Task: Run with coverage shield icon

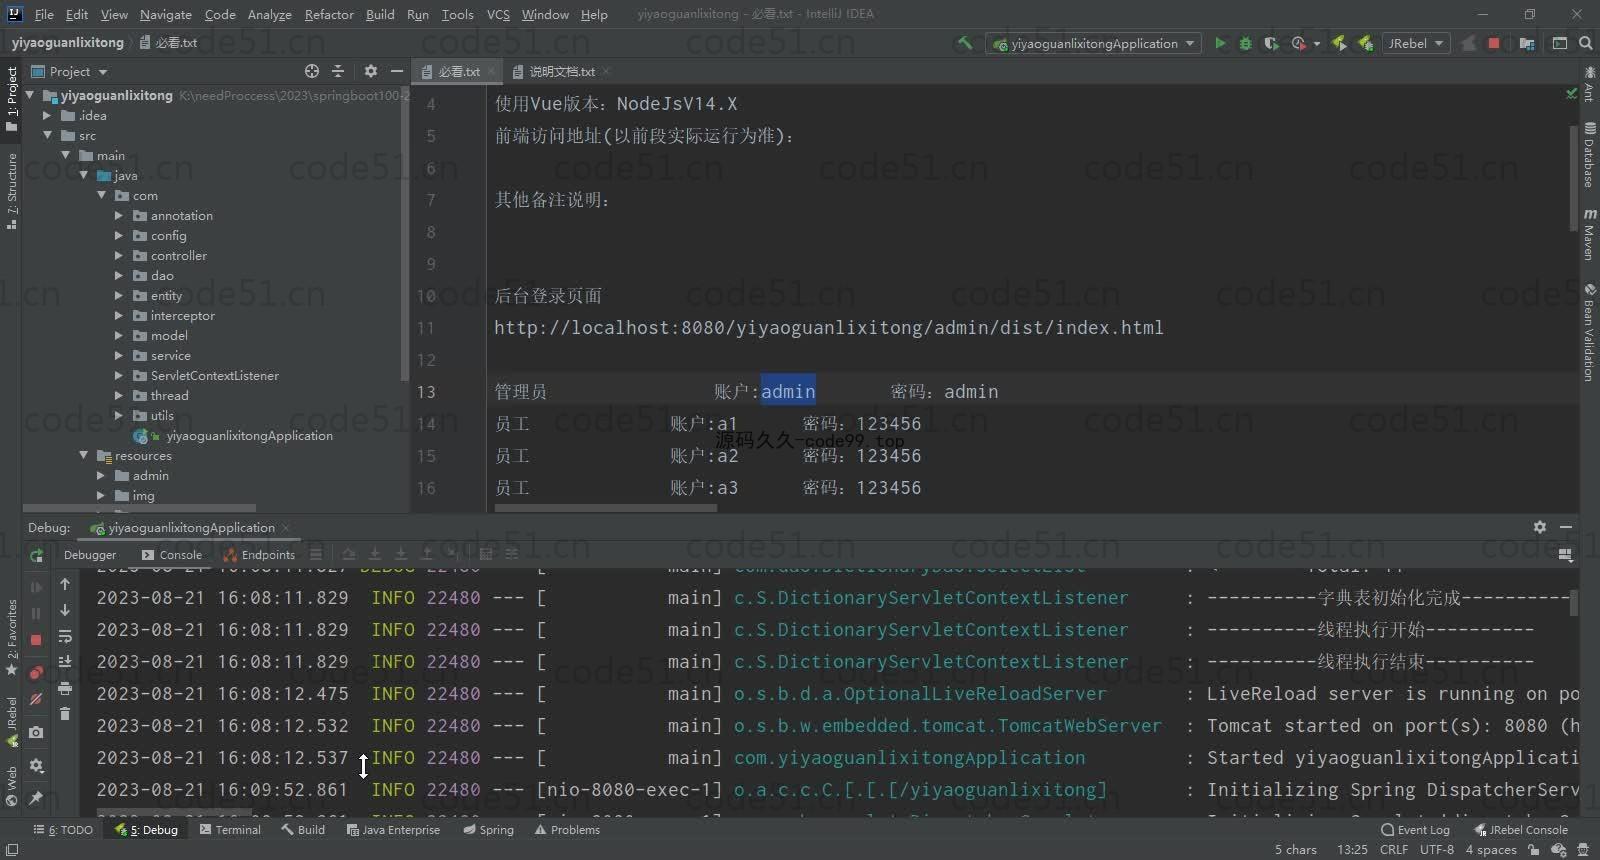Action: pyautogui.click(x=1271, y=43)
